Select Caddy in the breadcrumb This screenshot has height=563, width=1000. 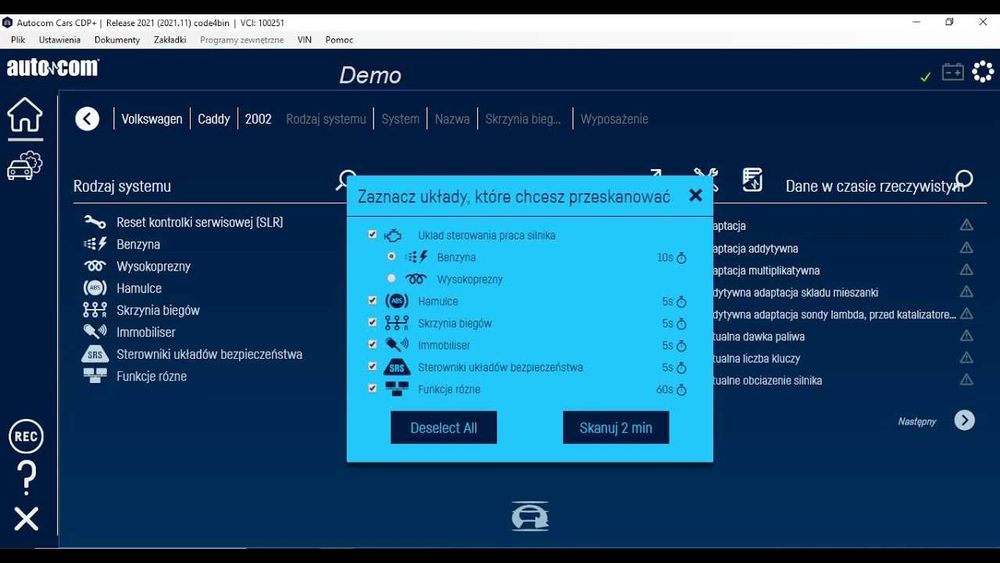click(214, 119)
